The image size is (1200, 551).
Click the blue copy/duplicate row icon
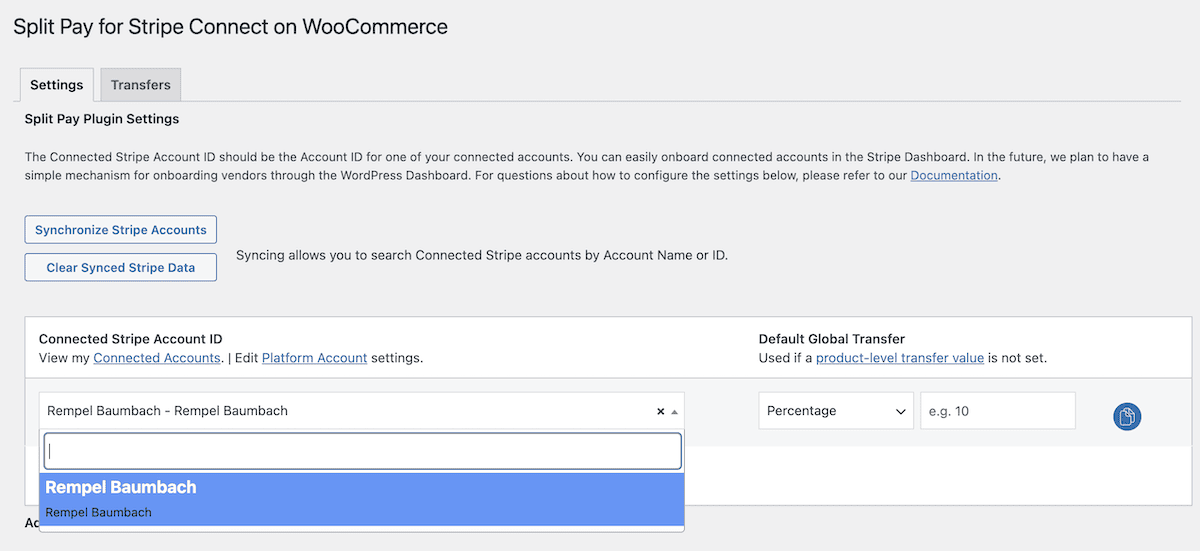click(x=1127, y=417)
